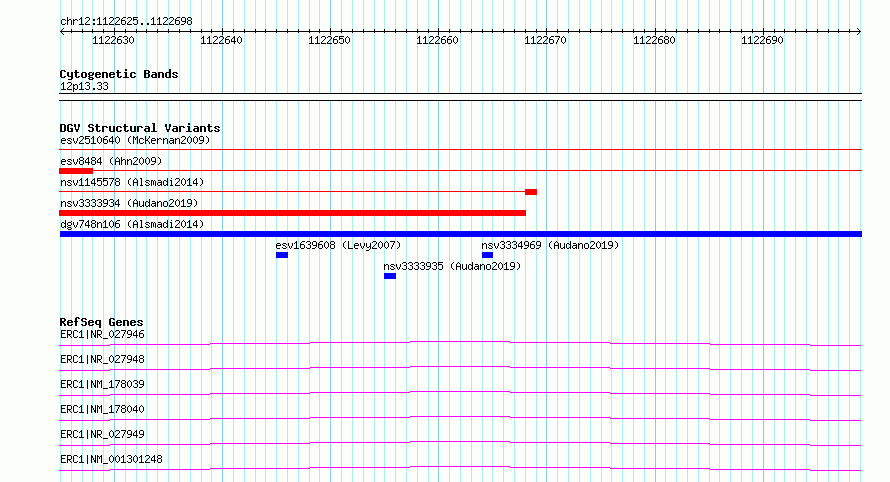This screenshot has width=890, height=482.
Task: Click the short red bar under esv8484
Action: [76, 171]
